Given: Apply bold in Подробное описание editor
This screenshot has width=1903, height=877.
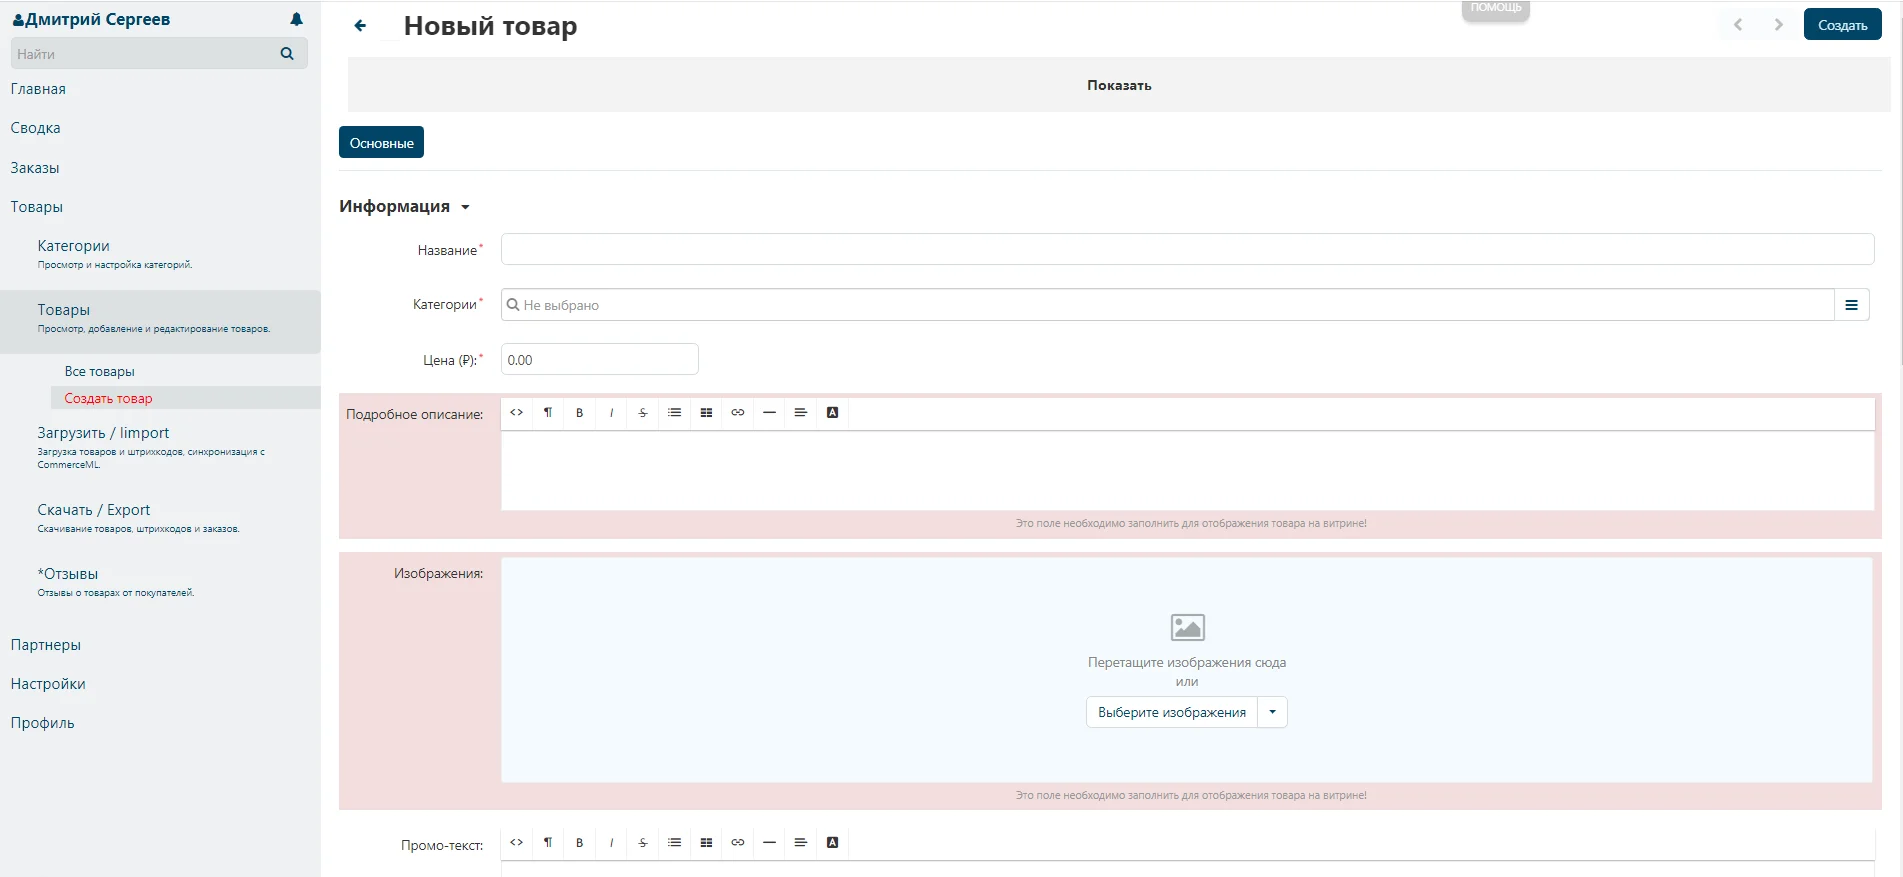Looking at the screenshot, I should (x=580, y=413).
